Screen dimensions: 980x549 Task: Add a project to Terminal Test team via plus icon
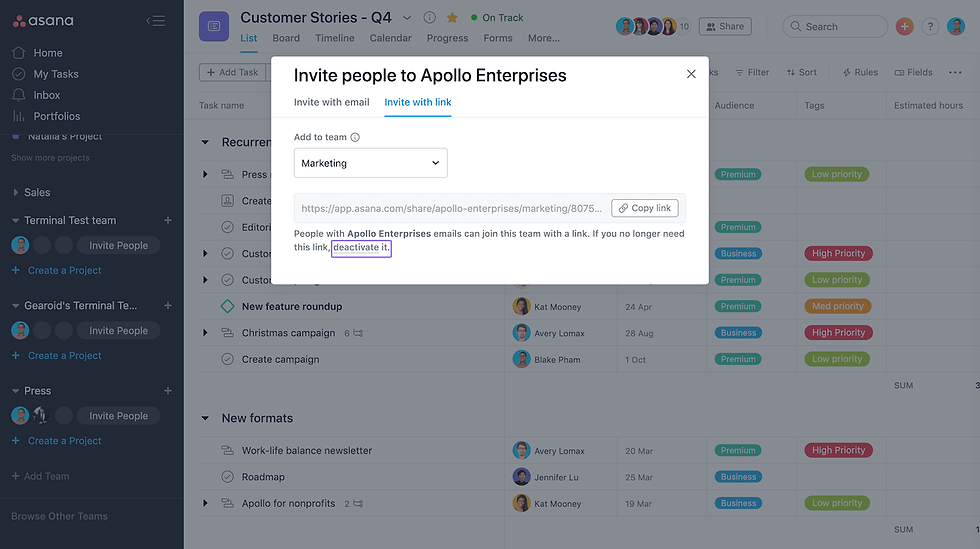pos(168,220)
